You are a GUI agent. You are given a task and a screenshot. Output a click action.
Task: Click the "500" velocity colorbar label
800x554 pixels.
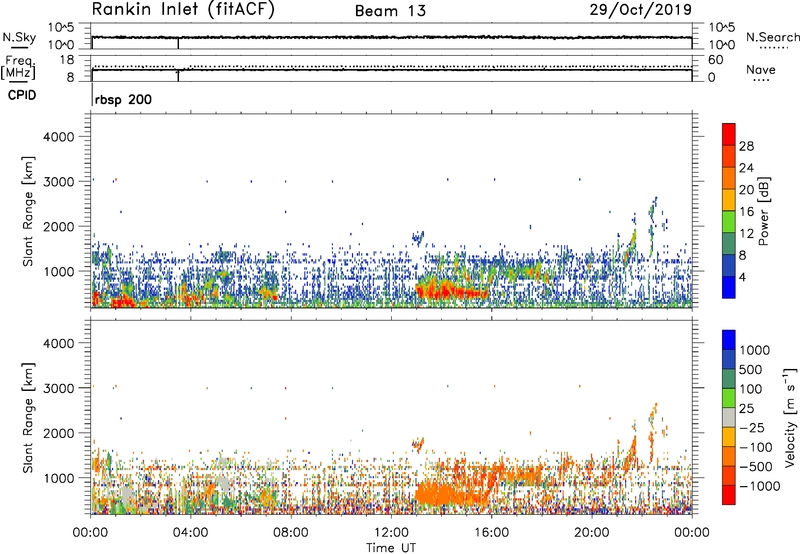(x=751, y=369)
